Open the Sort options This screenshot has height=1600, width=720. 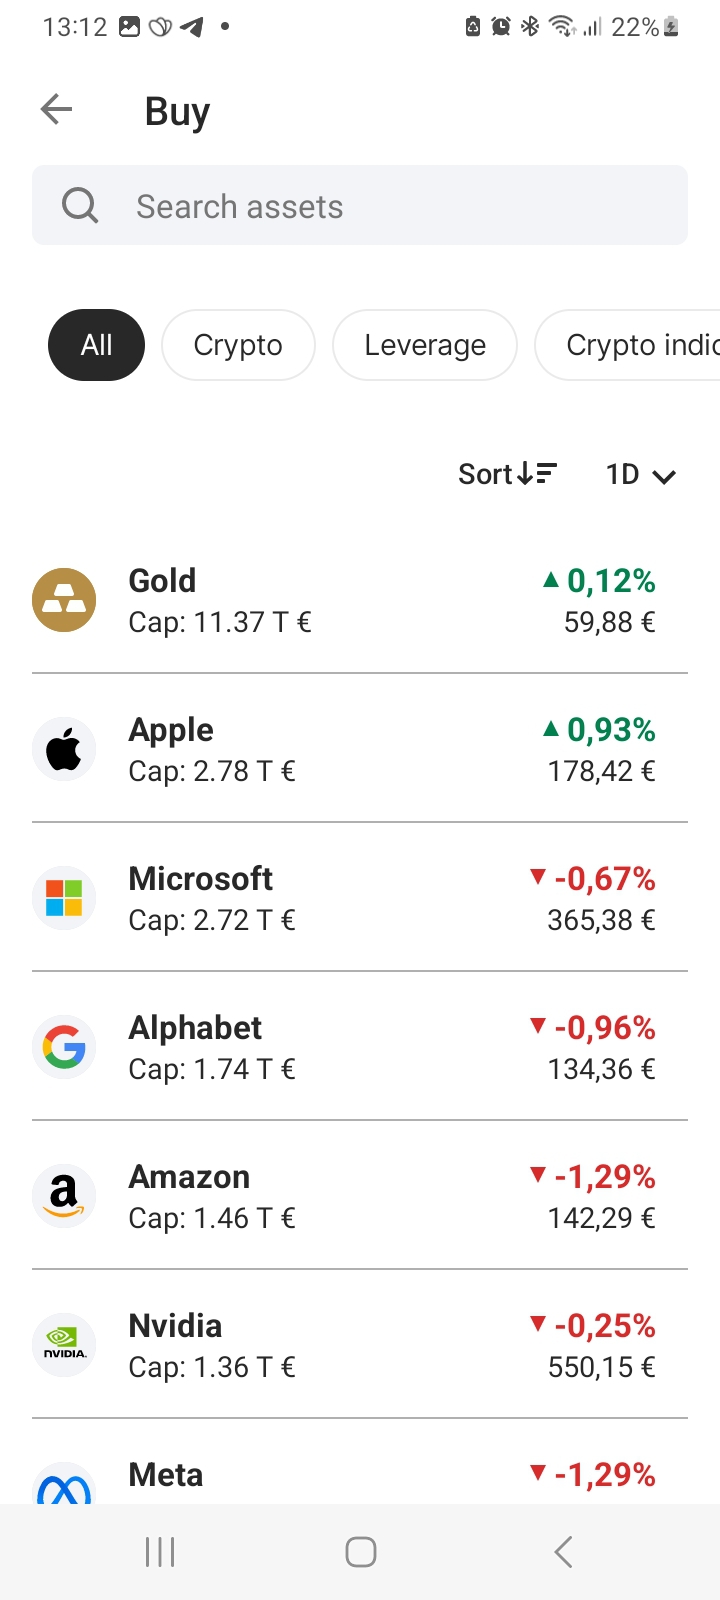coord(507,474)
